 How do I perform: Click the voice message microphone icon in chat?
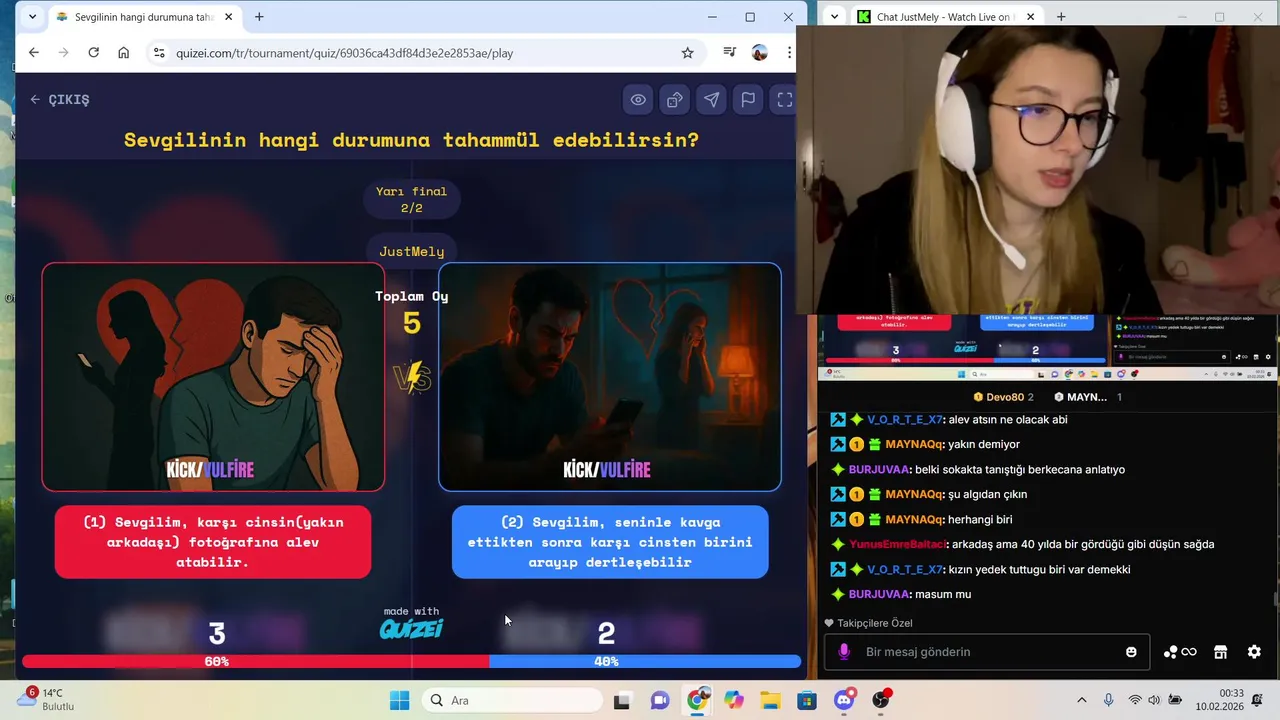point(844,652)
